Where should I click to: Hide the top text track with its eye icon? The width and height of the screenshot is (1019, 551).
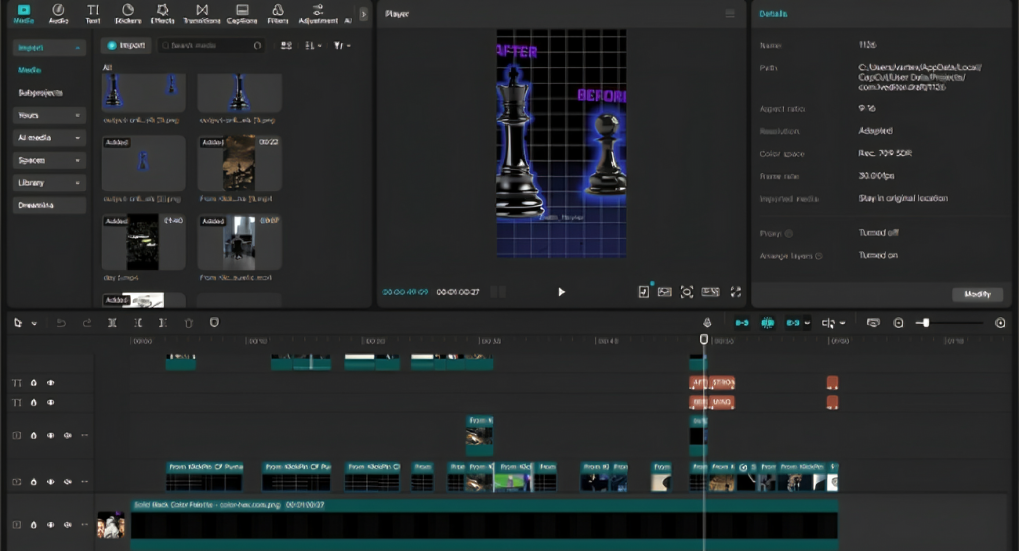click(51, 383)
